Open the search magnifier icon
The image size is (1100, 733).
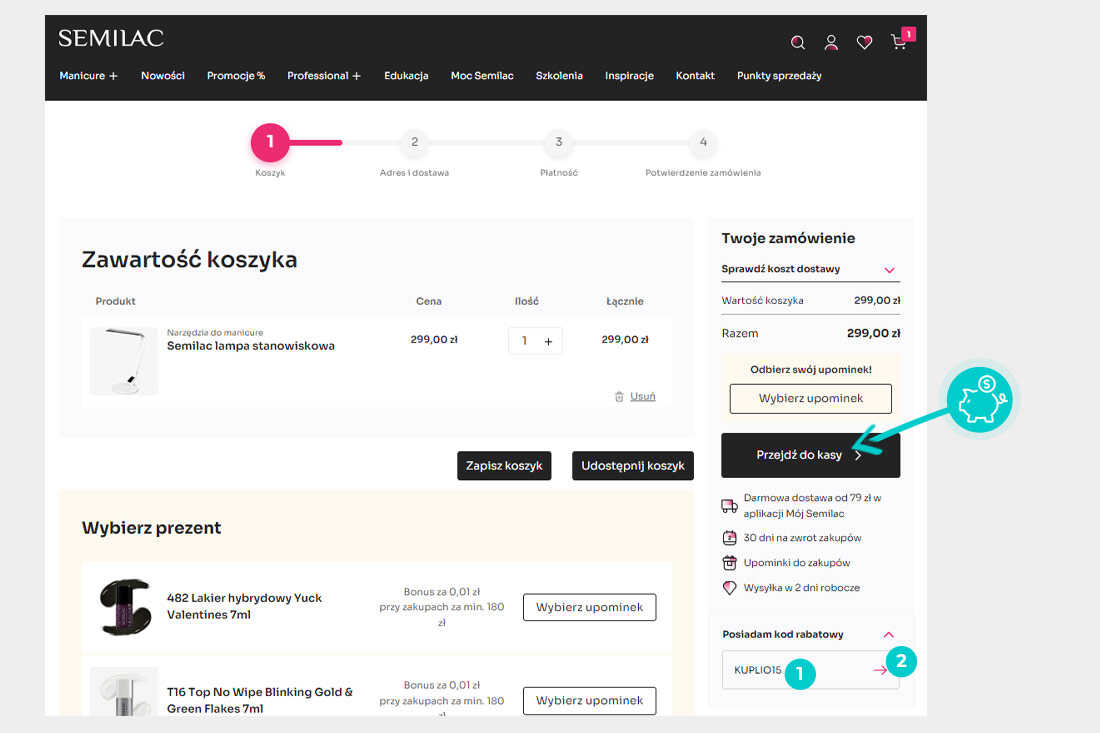point(798,43)
